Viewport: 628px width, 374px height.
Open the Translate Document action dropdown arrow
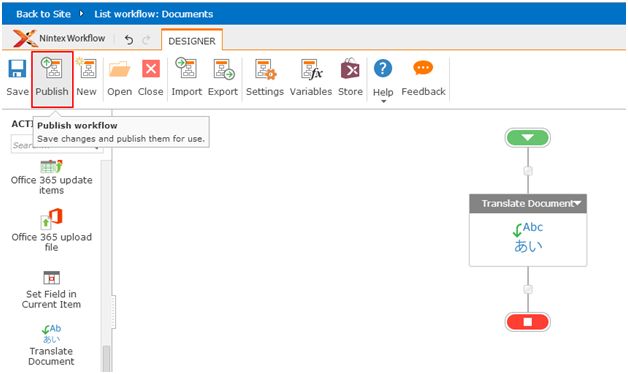click(577, 203)
